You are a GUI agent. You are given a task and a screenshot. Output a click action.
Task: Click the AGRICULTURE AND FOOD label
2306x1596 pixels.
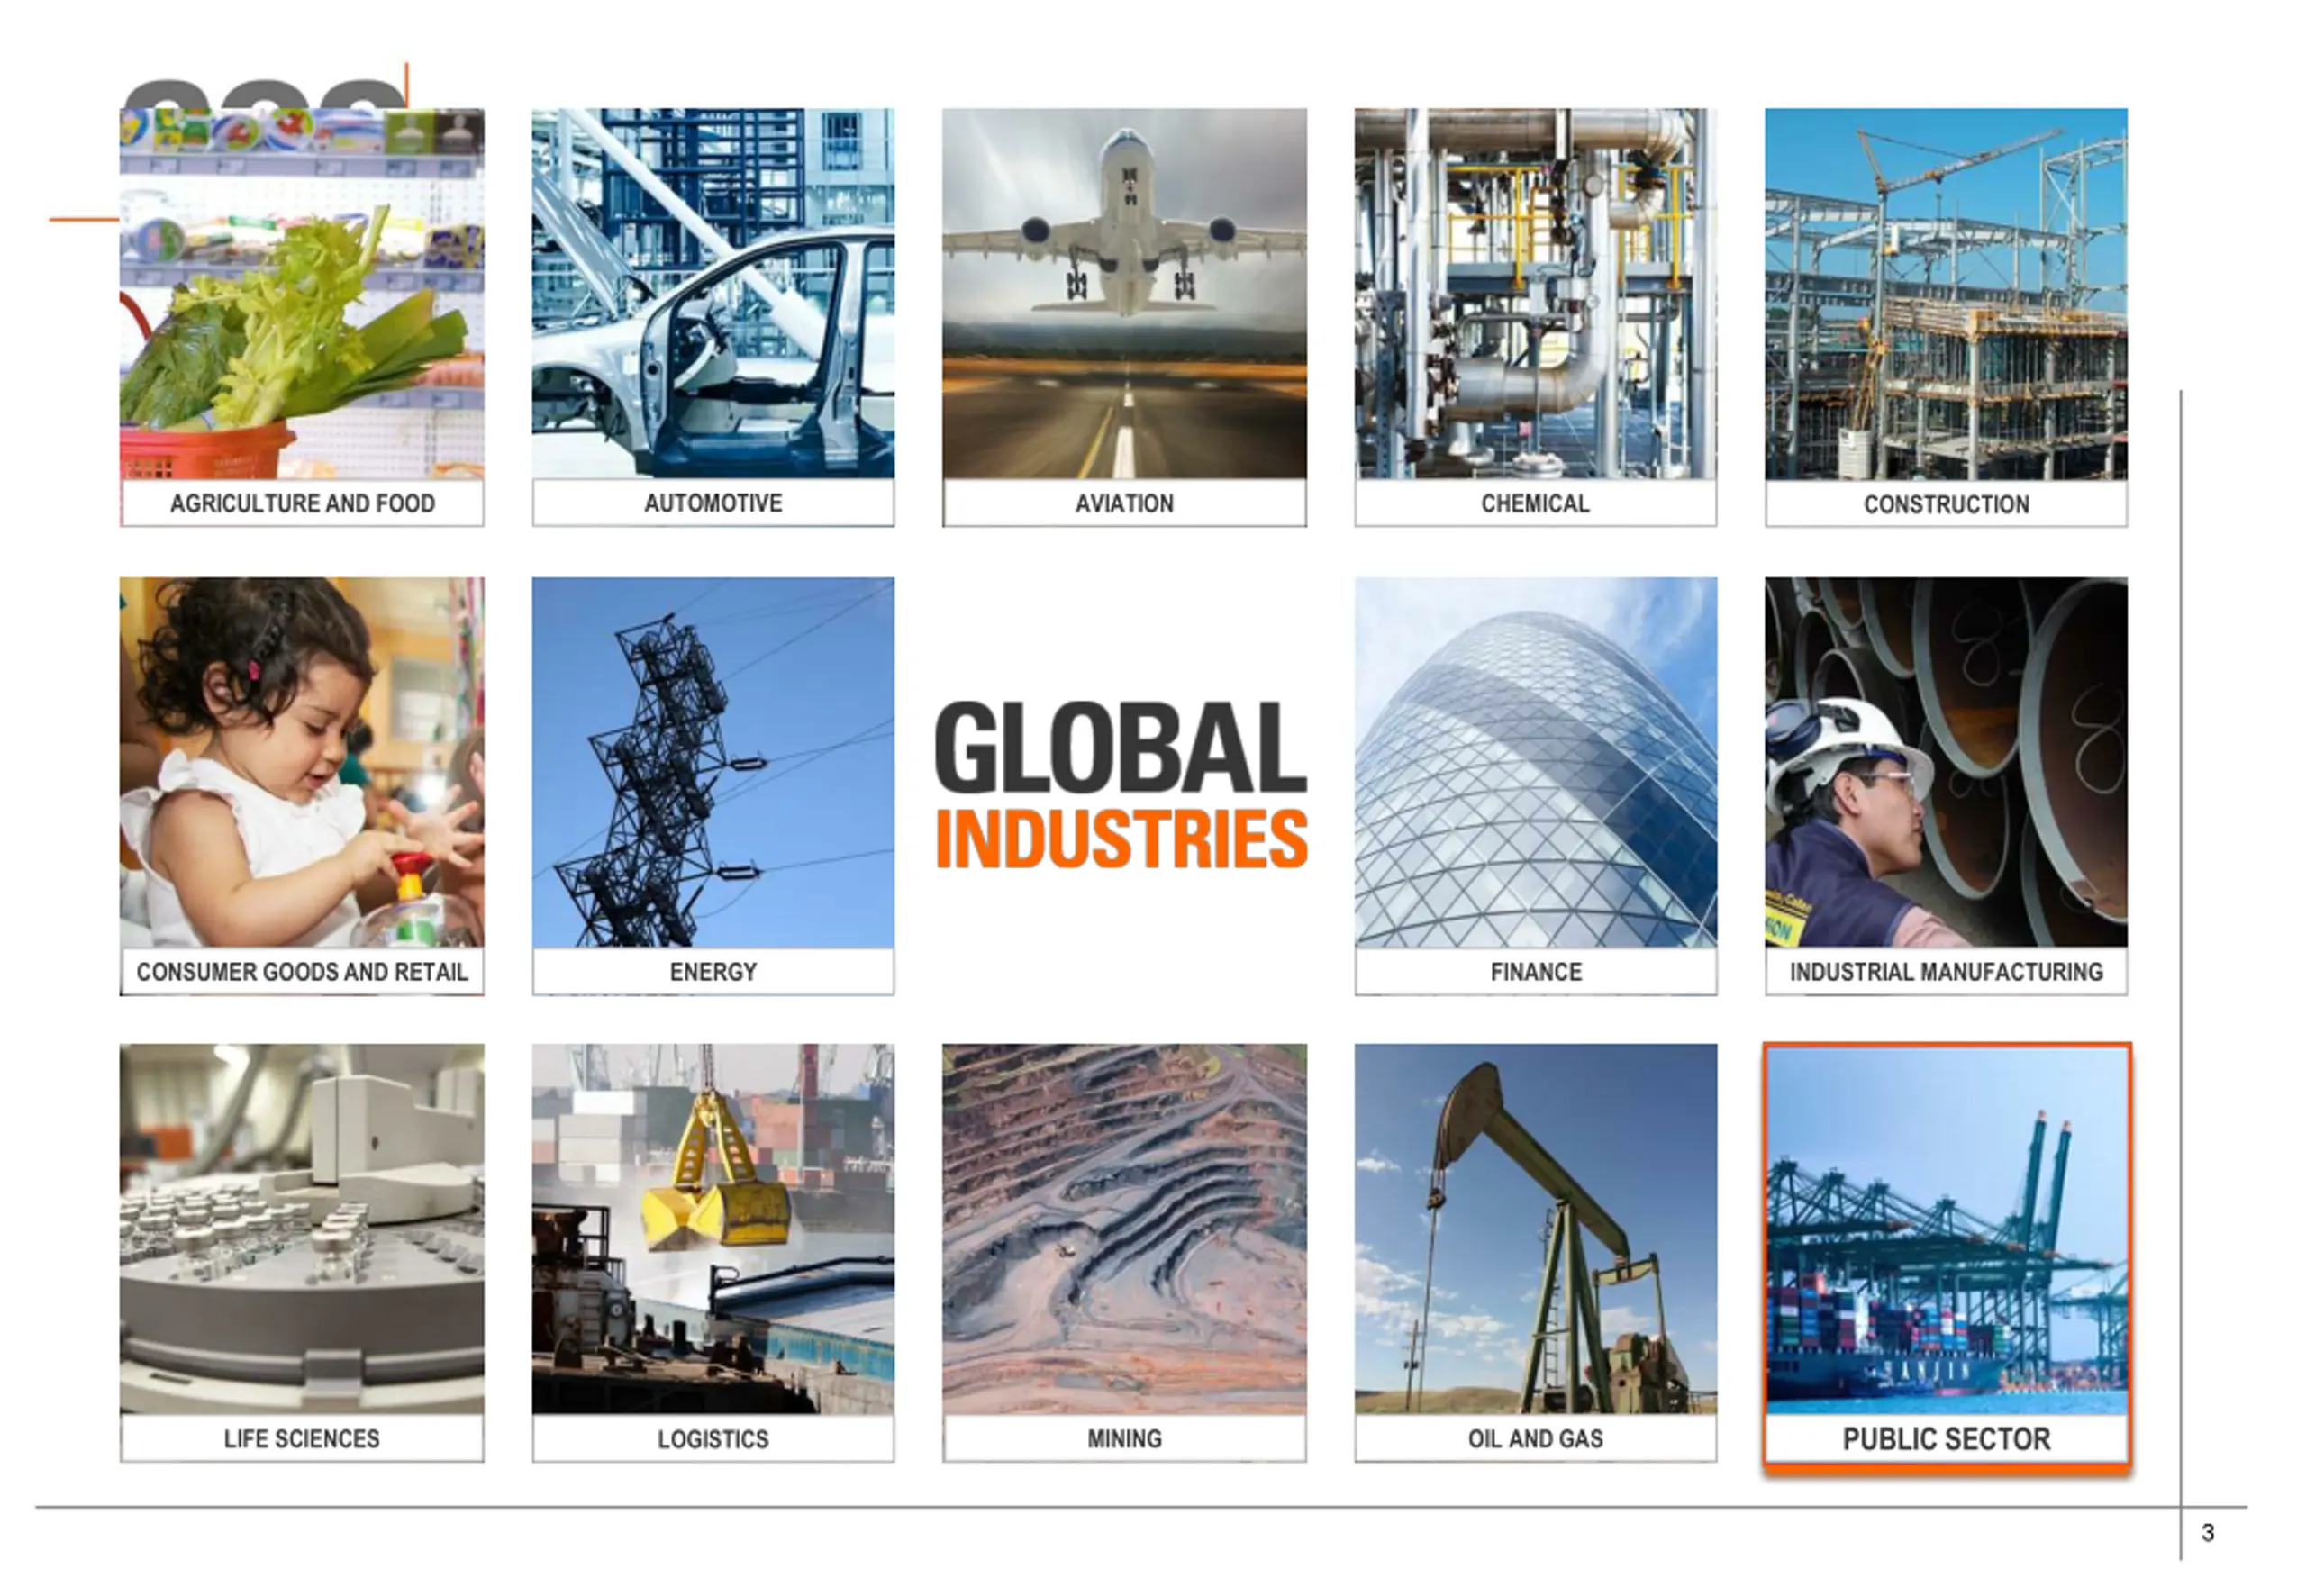click(302, 503)
